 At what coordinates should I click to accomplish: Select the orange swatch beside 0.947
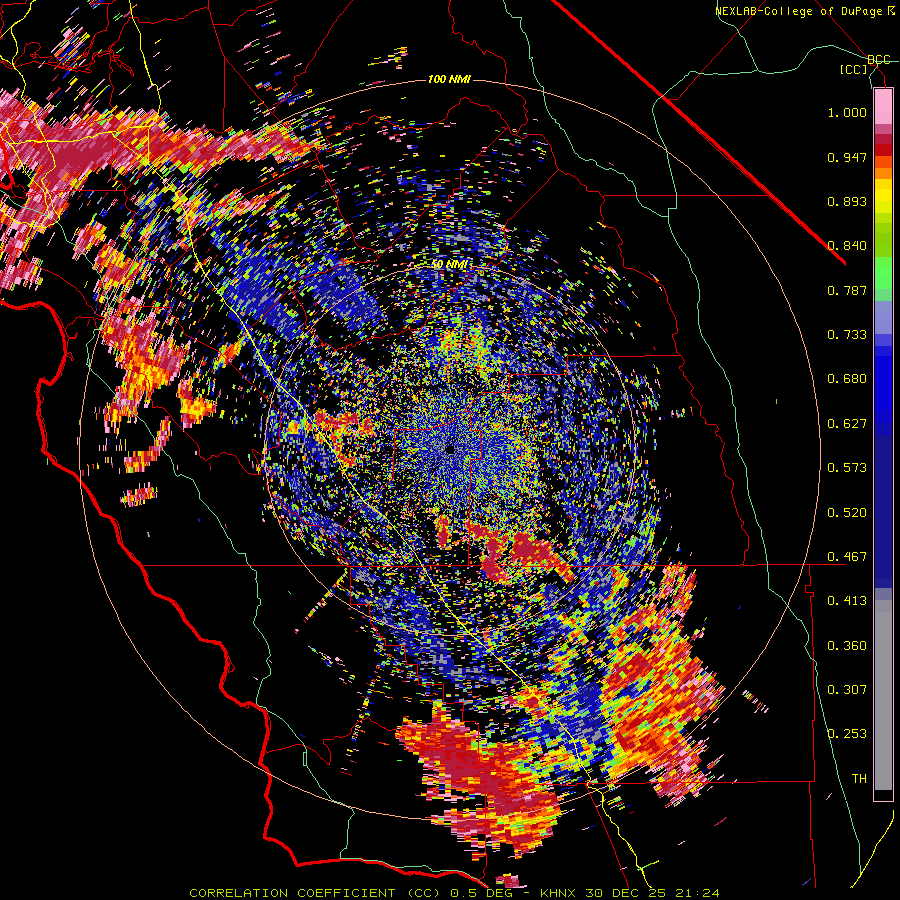[x=883, y=161]
